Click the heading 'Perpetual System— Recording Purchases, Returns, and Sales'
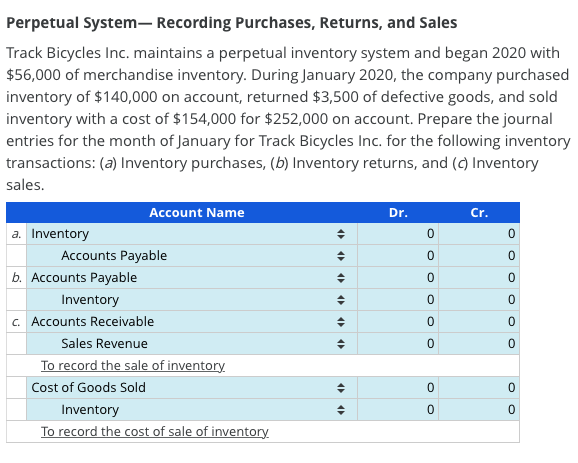Screen dimensions: 578x463 232,23
